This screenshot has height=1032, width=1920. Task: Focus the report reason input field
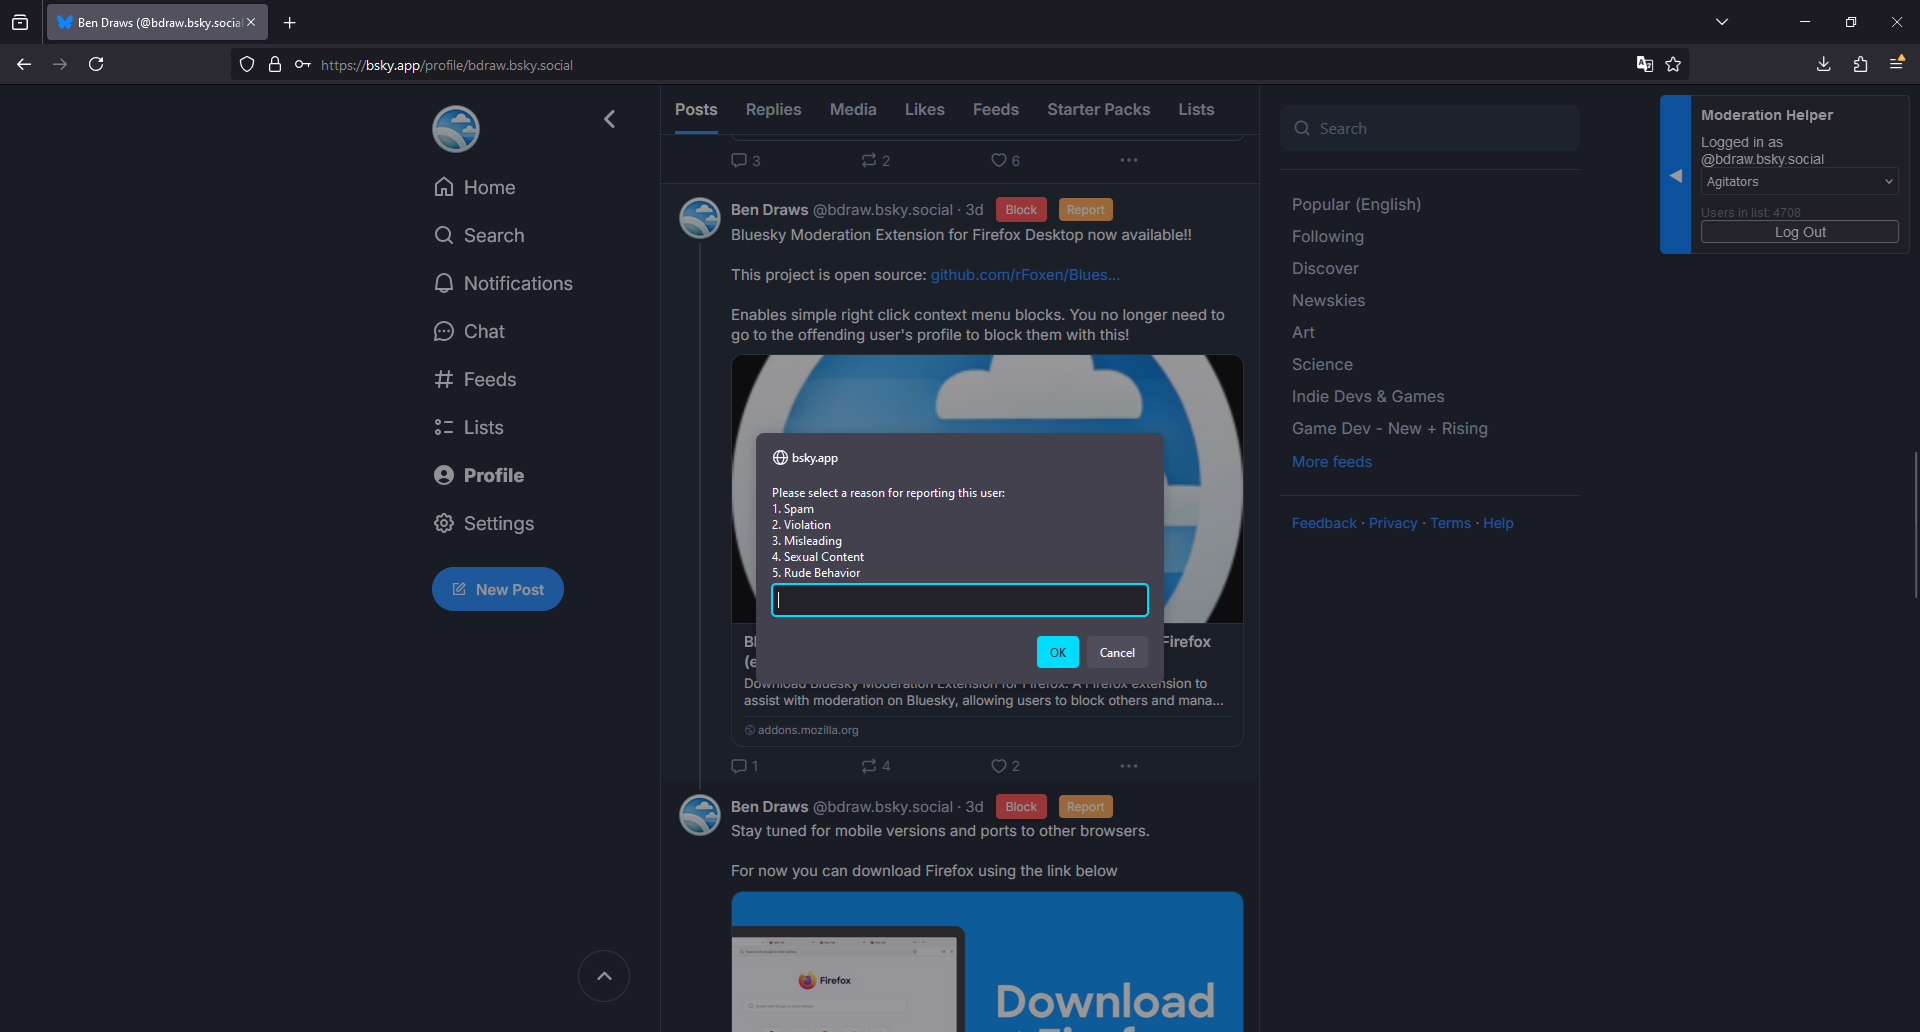(x=960, y=600)
